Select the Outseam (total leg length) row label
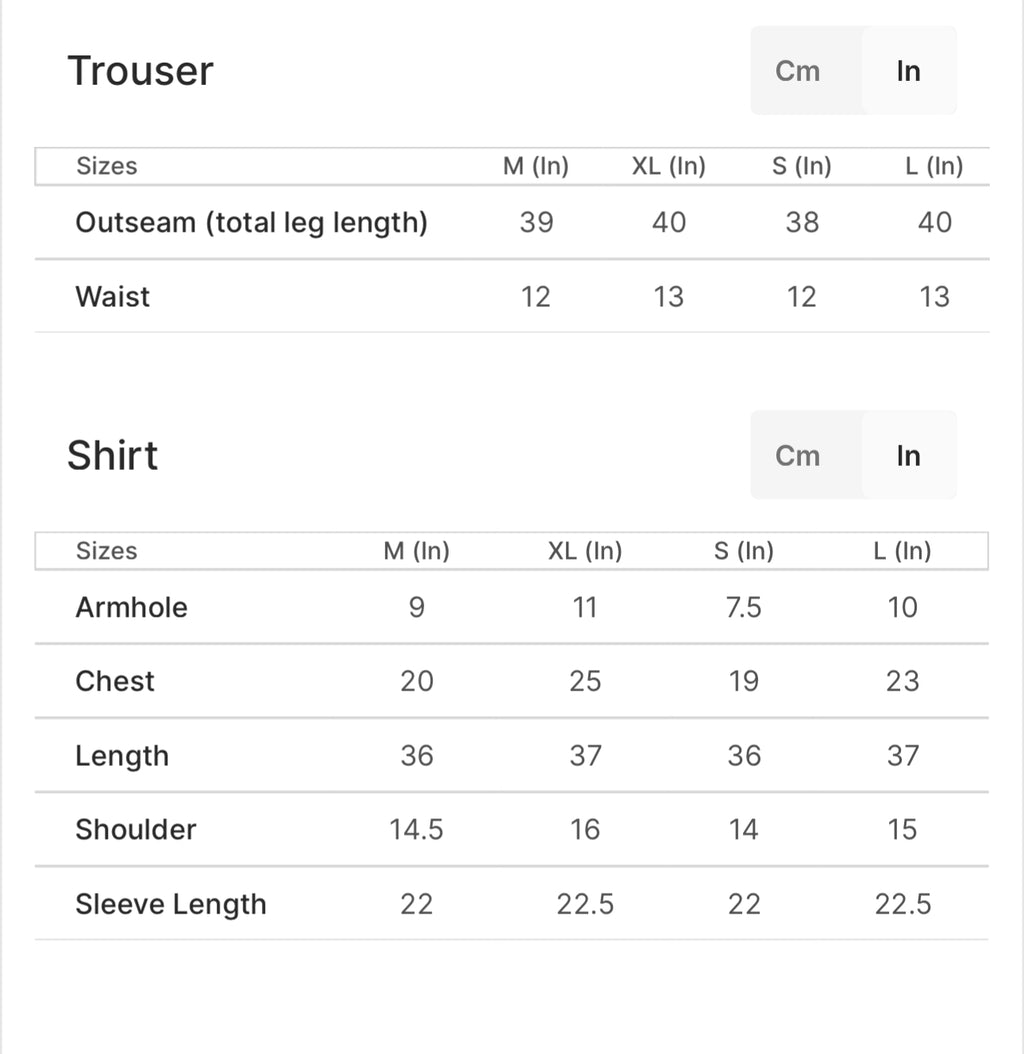This screenshot has width=1024, height=1054. pyautogui.click(x=251, y=222)
